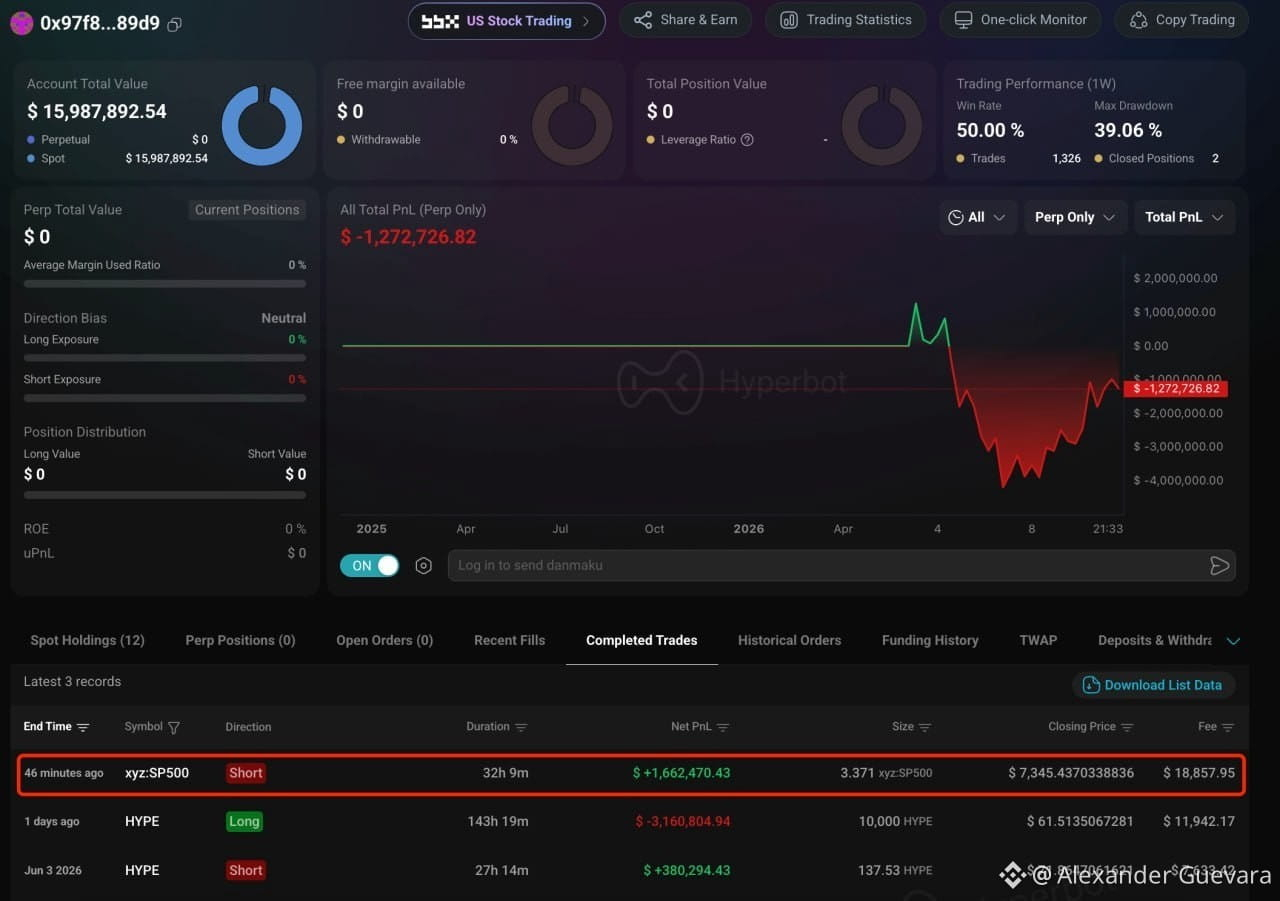The image size is (1280, 901).
Task: Click Max Drawdown 39.06 % value
Action: click(1128, 130)
